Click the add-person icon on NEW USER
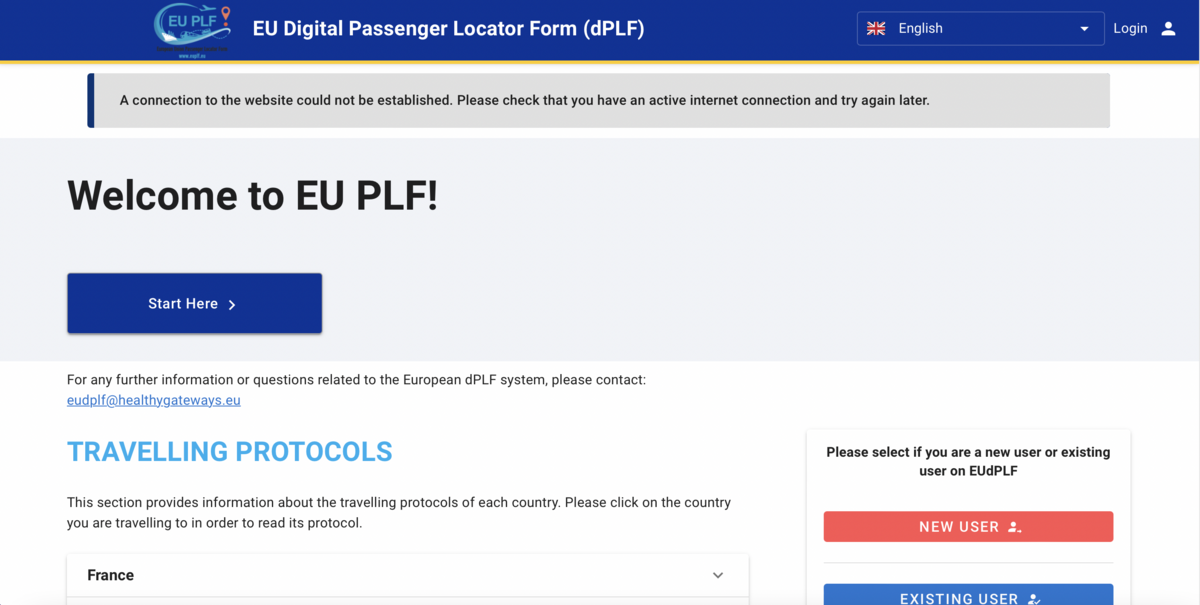 point(1014,527)
